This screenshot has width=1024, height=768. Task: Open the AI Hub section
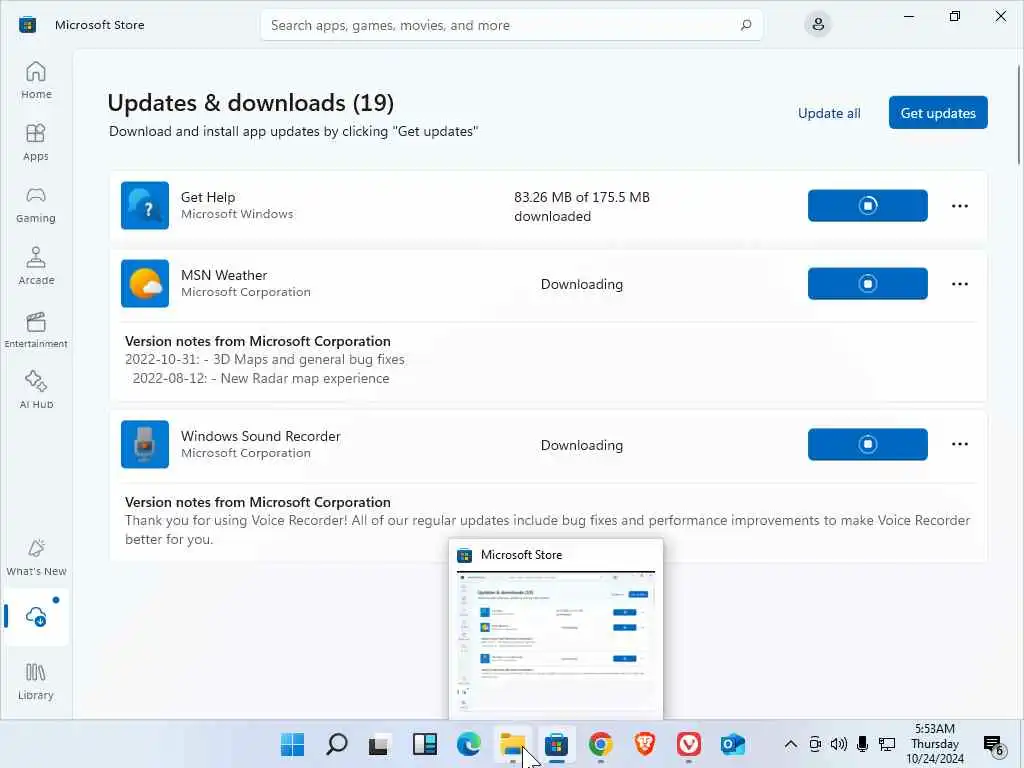36,390
